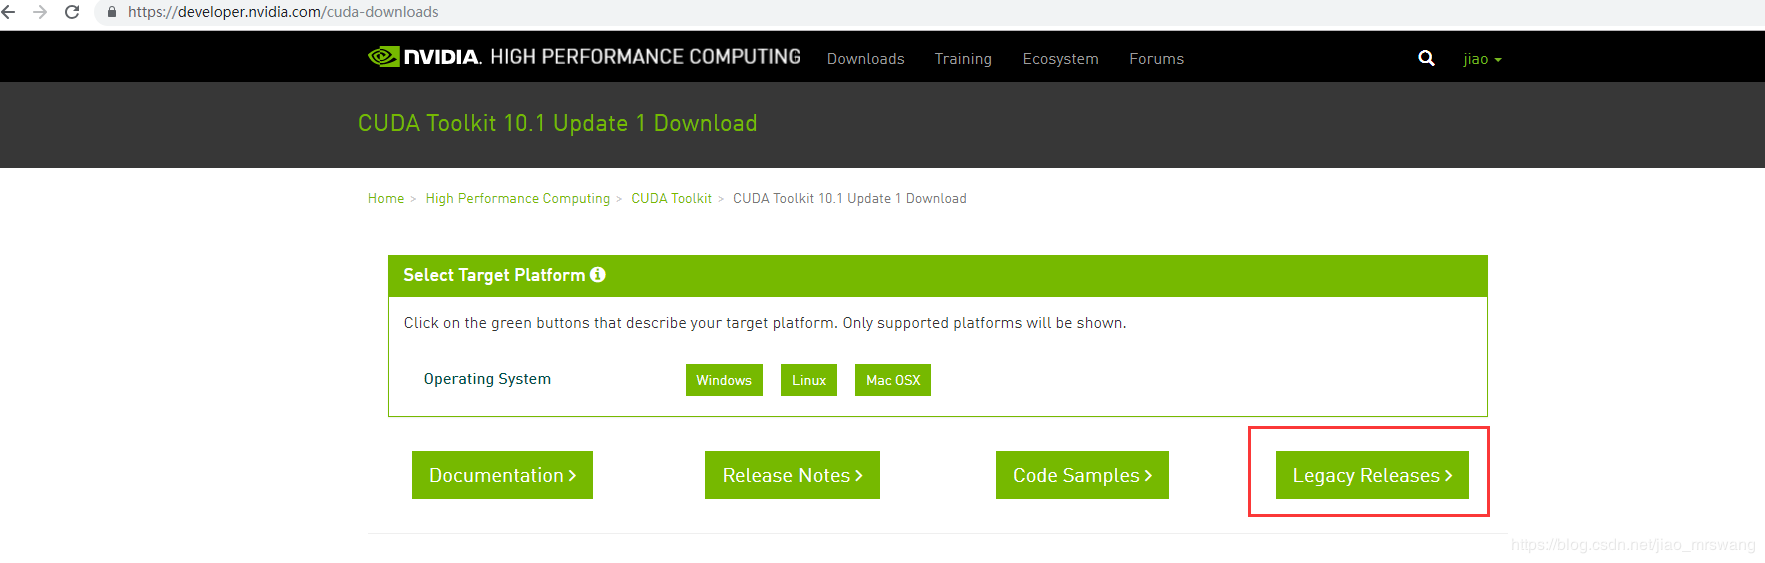Click the last breadcrumb CUDA Toolkit 10.1 Update 1 Download
This screenshot has width=1765, height=563.
point(850,199)
